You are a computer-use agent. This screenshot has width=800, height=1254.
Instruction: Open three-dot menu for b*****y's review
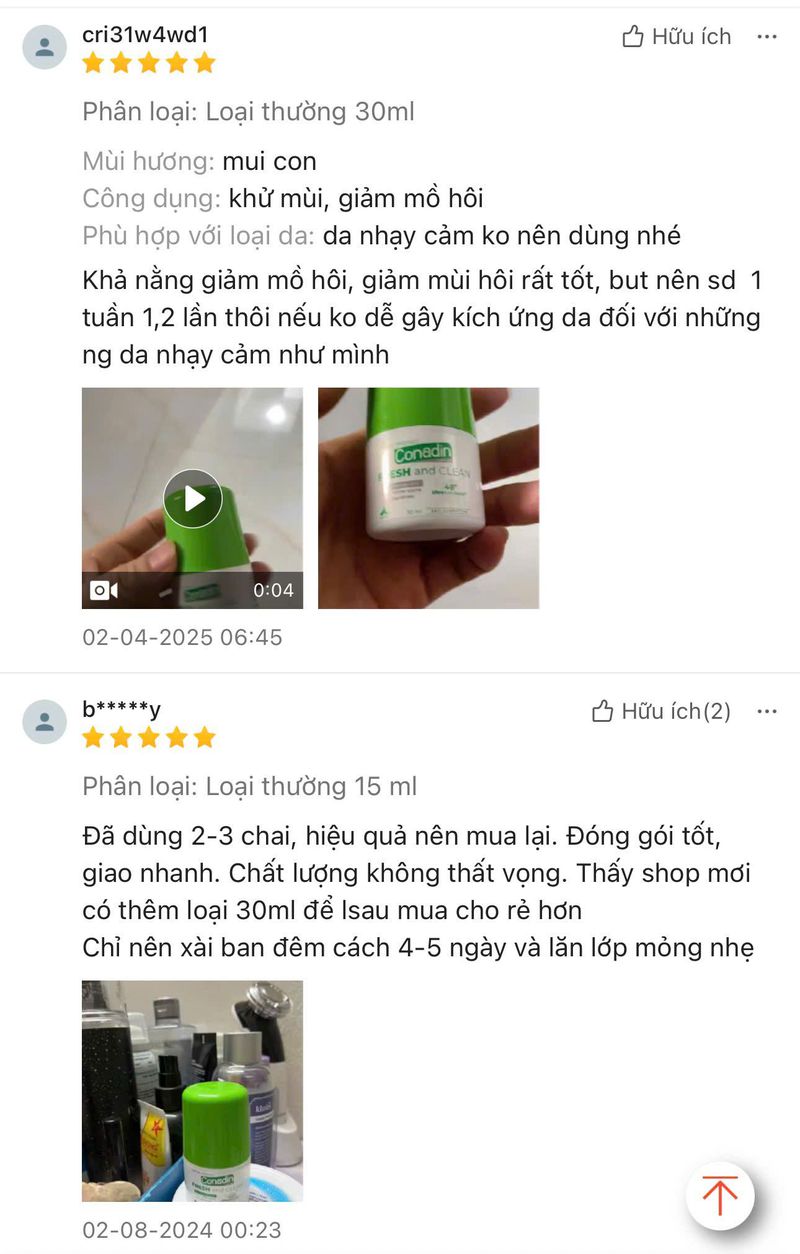pos(767,712)
